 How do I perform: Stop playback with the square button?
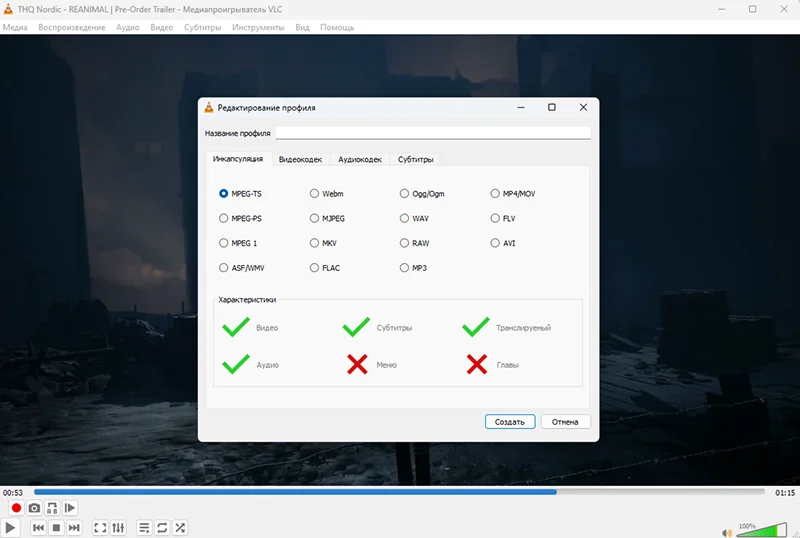coord(56,527)
